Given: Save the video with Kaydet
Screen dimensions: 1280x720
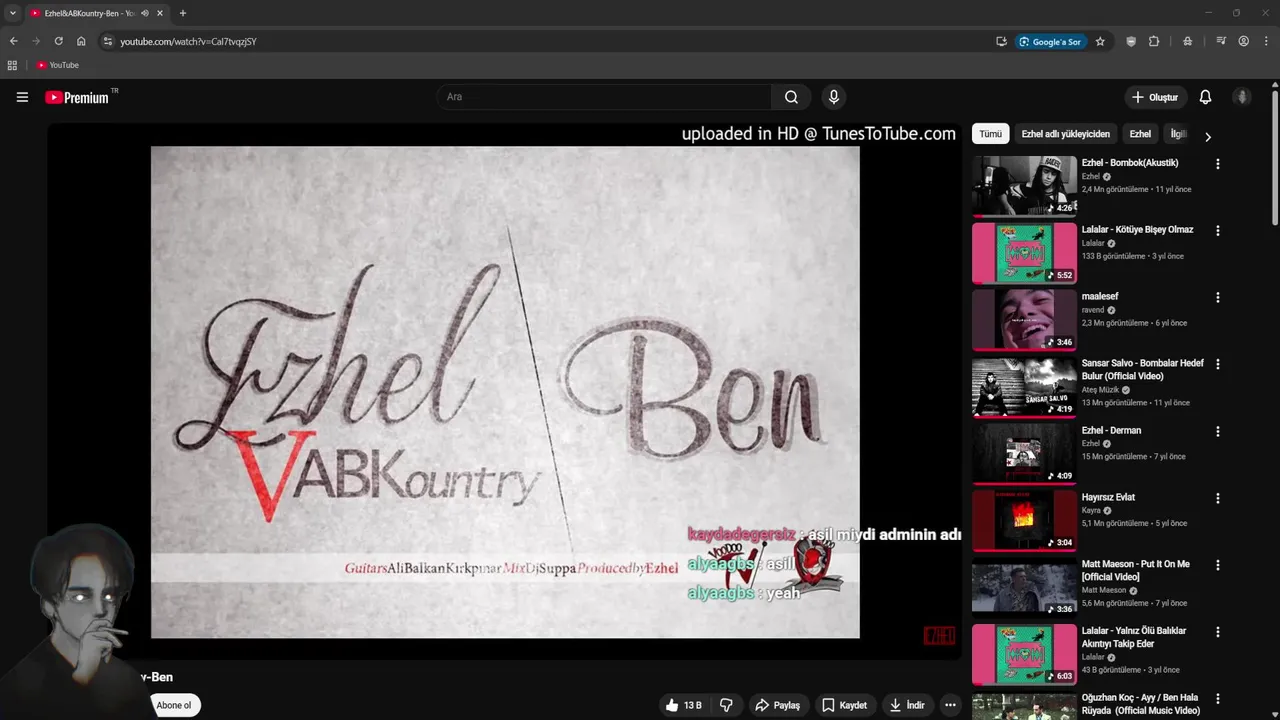Looking at the screenshot, I should coord(845,705).
